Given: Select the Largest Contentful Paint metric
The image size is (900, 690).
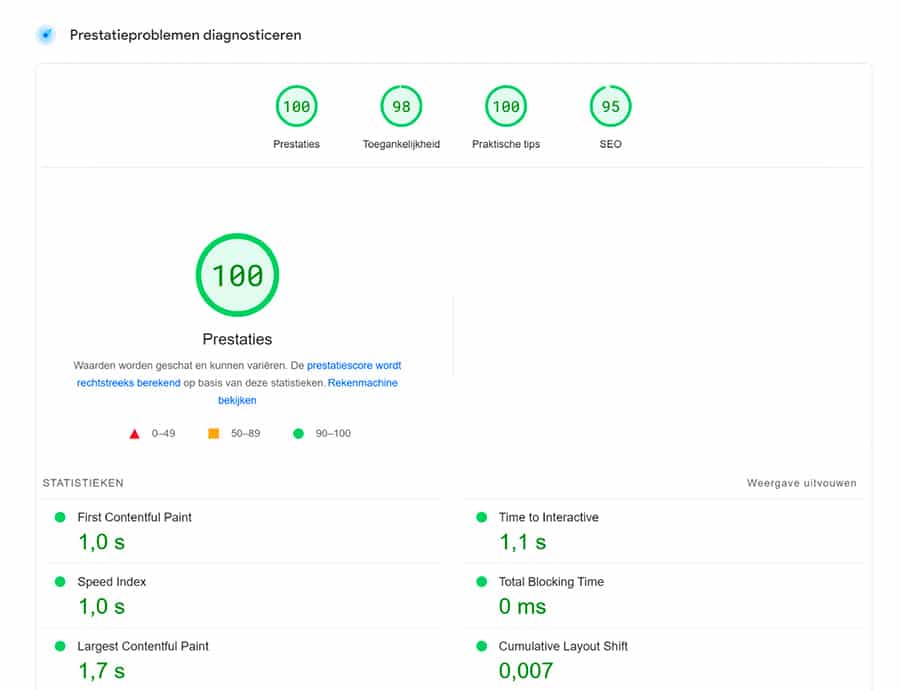Looking at the screenshot, I should click(143, 646).
